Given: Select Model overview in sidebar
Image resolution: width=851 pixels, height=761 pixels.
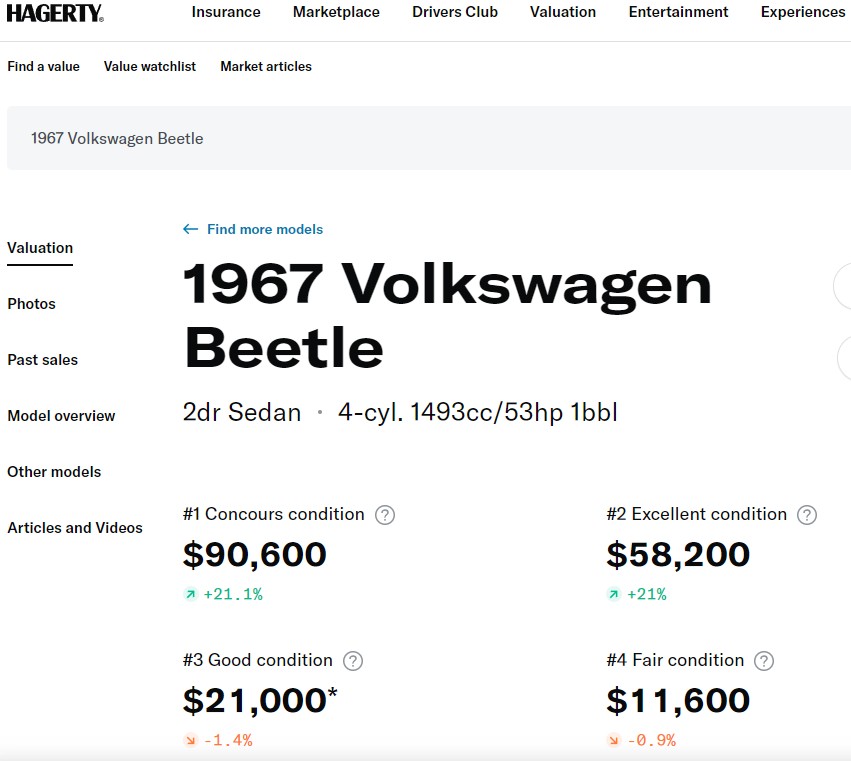Looking at the screenshot, I should 61,415.
